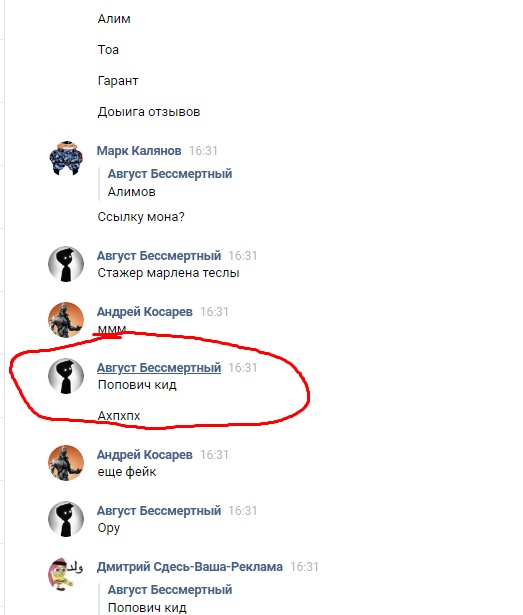Open Август Бессмертный name above 'Стажер марлена теслы'
Viewport: 523px width, 615px height.
click(159, 256)
